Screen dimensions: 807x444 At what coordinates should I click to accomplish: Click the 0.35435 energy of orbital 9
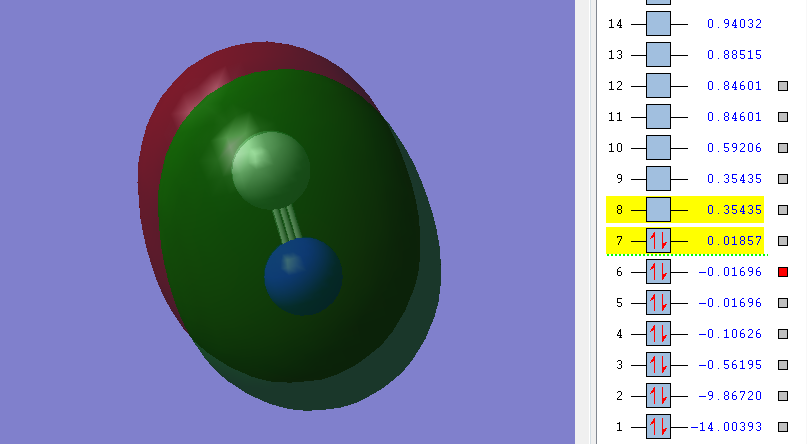pos(734,179)
